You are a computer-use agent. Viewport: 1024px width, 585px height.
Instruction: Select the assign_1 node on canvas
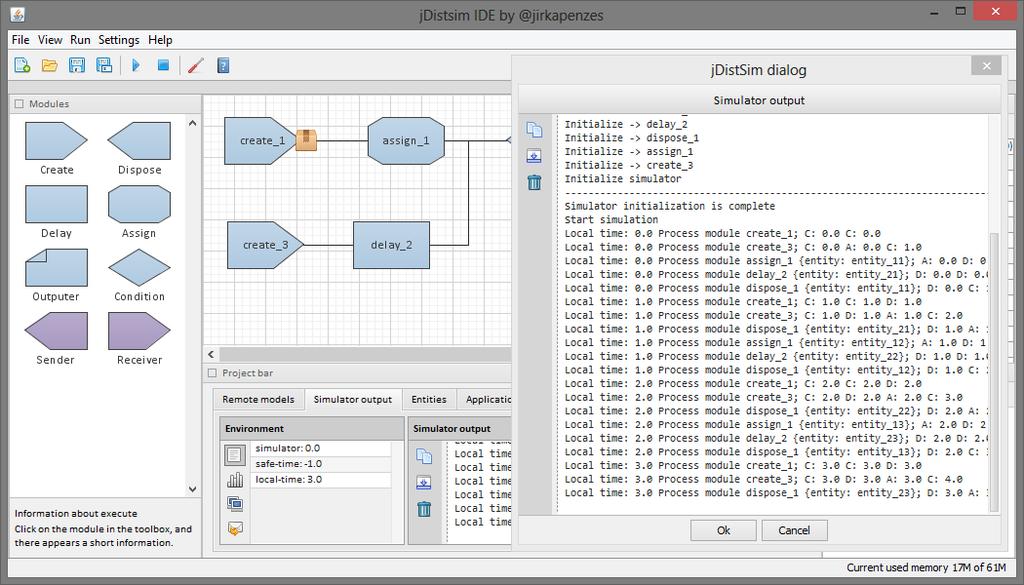(406, 140)
